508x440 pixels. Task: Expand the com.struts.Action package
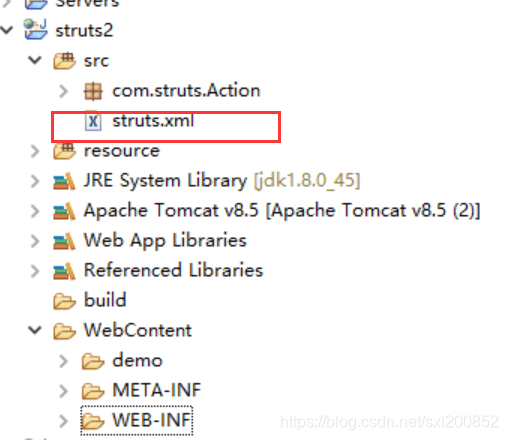point(63,91)
